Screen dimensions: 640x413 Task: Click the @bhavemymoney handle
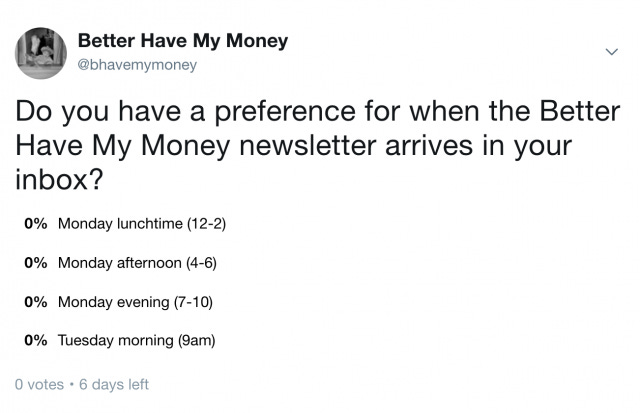[137, 65]
